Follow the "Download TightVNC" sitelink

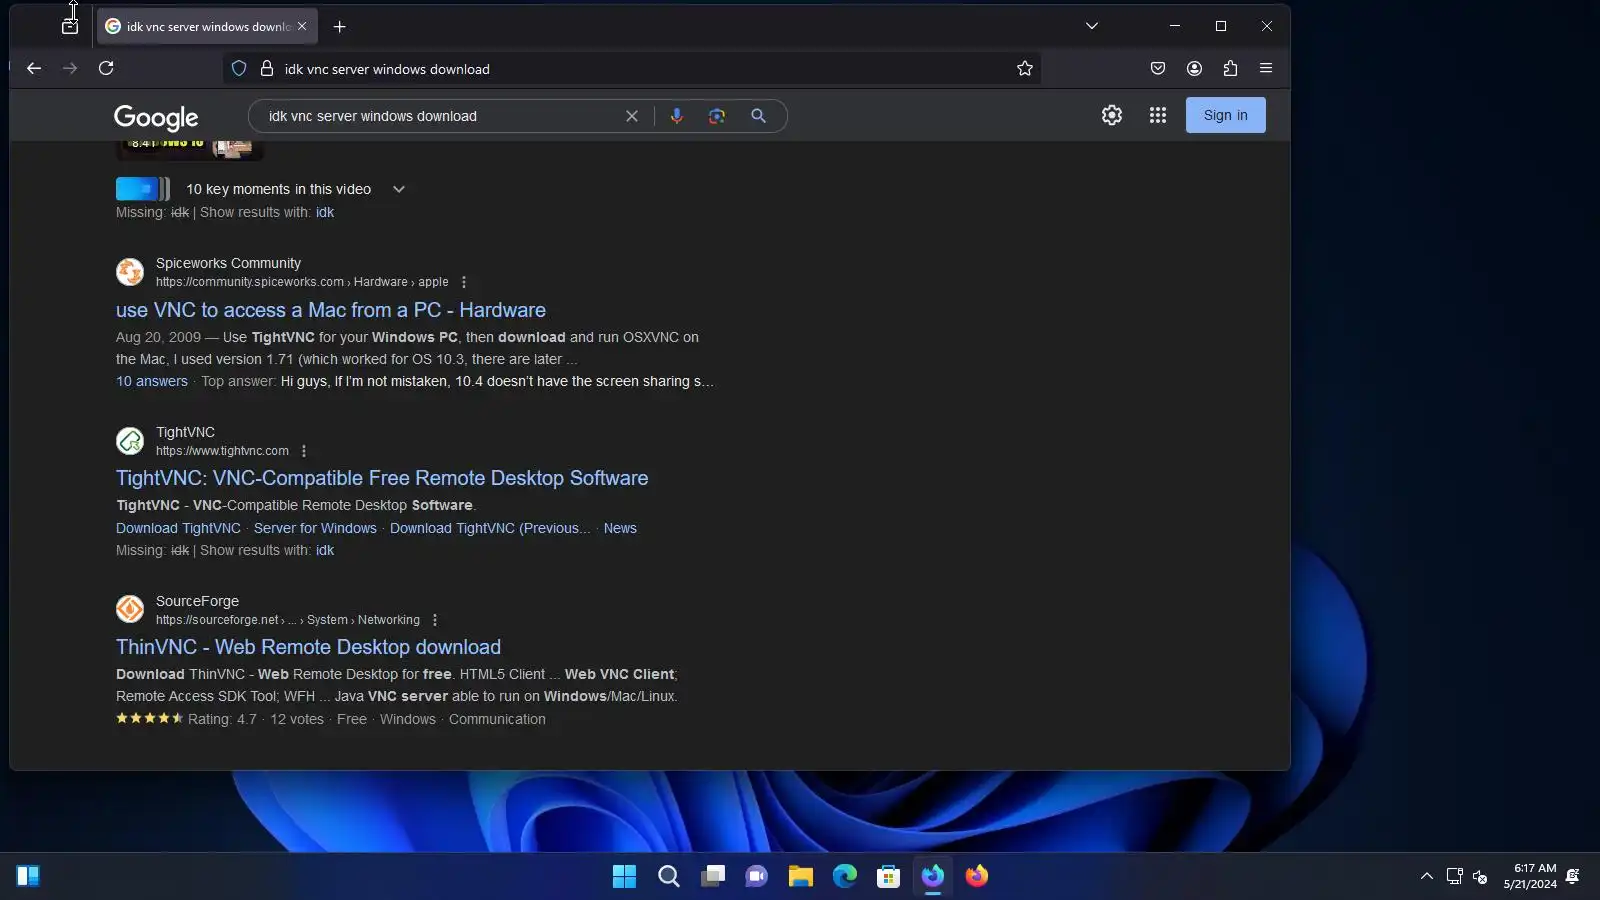pyautogui.click(x=178, y=528)
